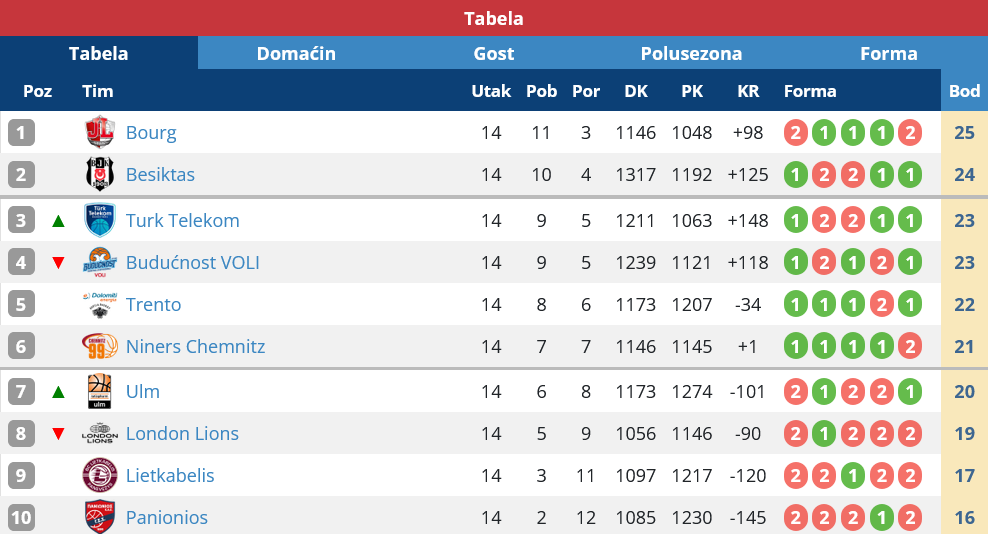
Task: Show the Forma tab
Action: click(x=889, y=53)
